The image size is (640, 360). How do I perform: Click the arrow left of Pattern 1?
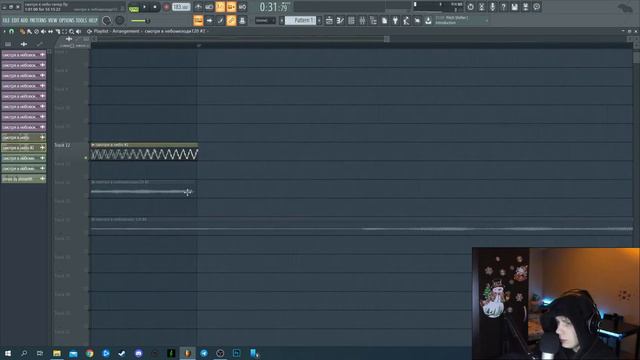[x=282, y=20]
